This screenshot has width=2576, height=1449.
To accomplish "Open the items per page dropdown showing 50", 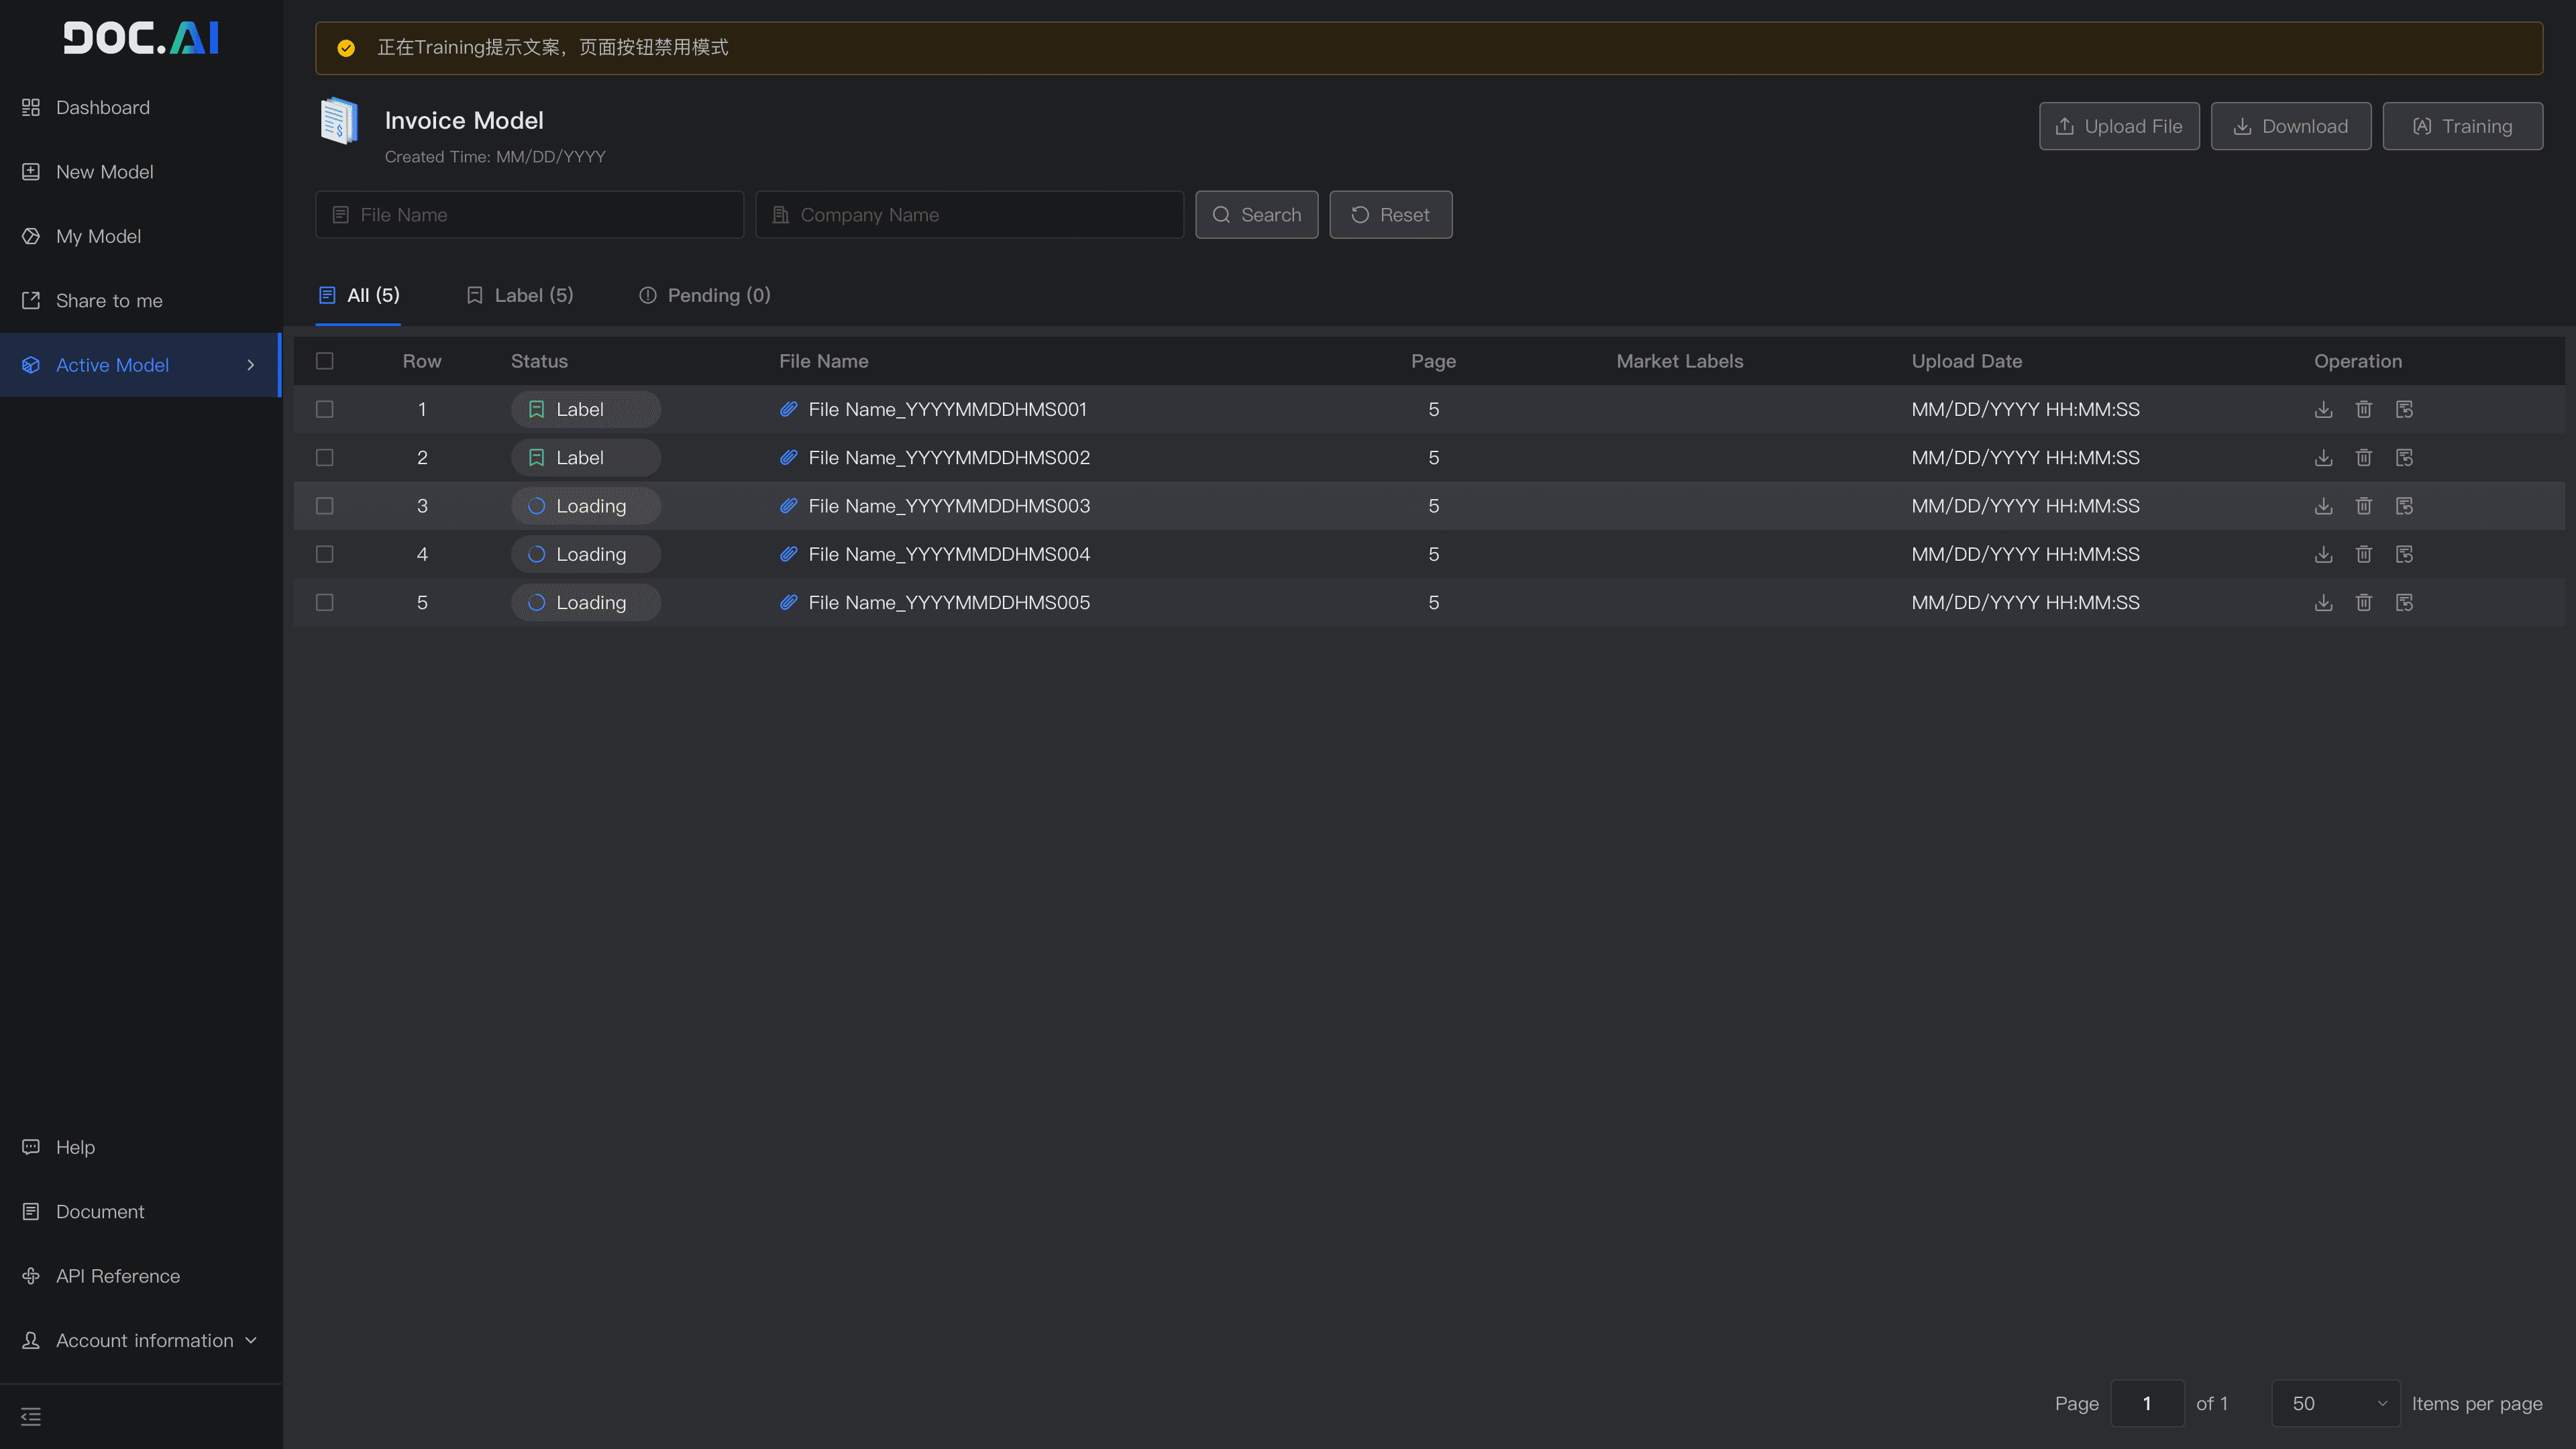I will 2335,1403.
